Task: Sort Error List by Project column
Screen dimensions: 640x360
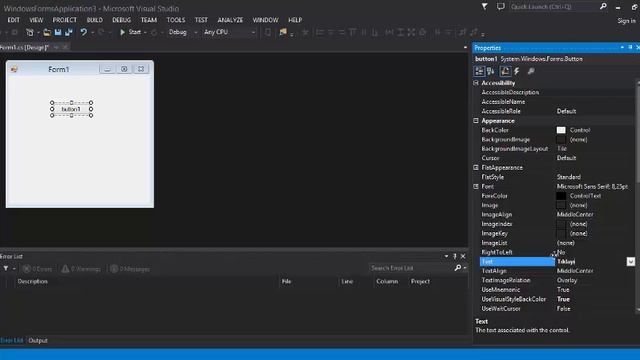Action: (420, 282)
